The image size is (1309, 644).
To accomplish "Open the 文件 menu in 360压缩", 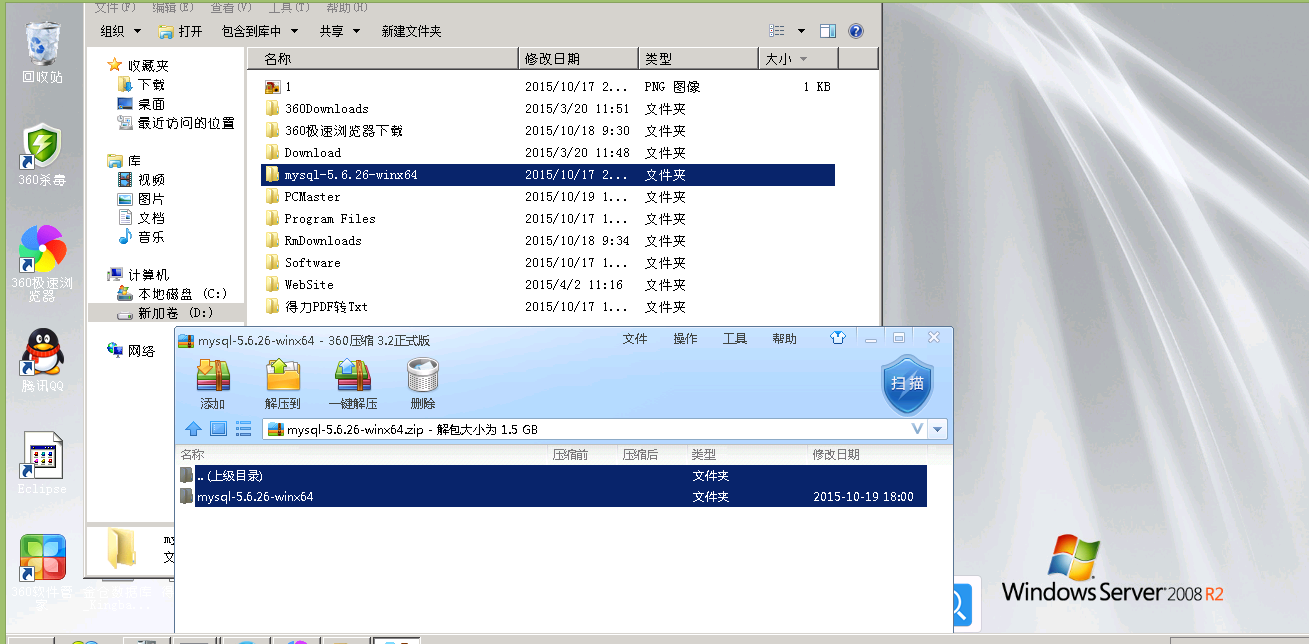I will click(x=635, y=339).
